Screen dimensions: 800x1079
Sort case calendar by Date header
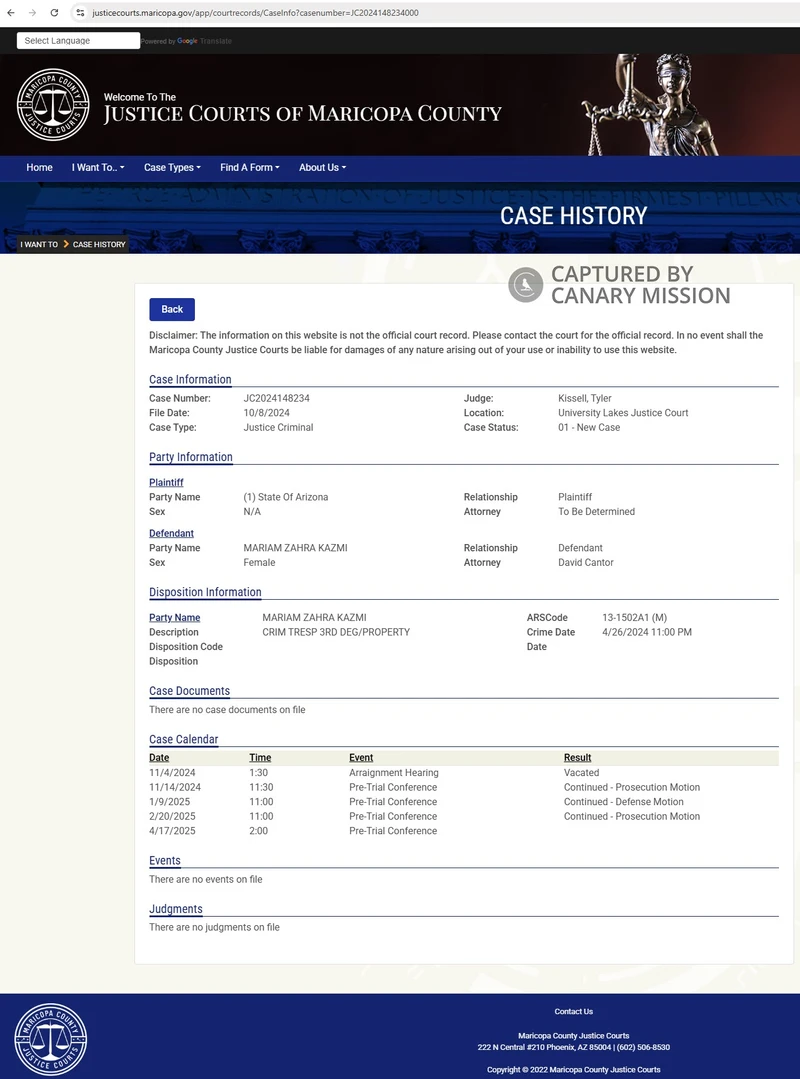159,758
